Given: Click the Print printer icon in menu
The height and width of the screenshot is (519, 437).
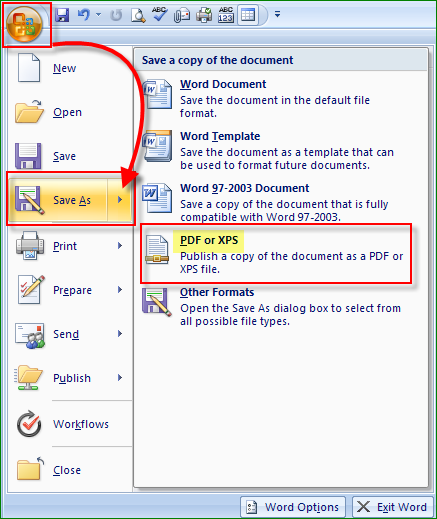Looking at the screenshot, I should pos(30,246).
